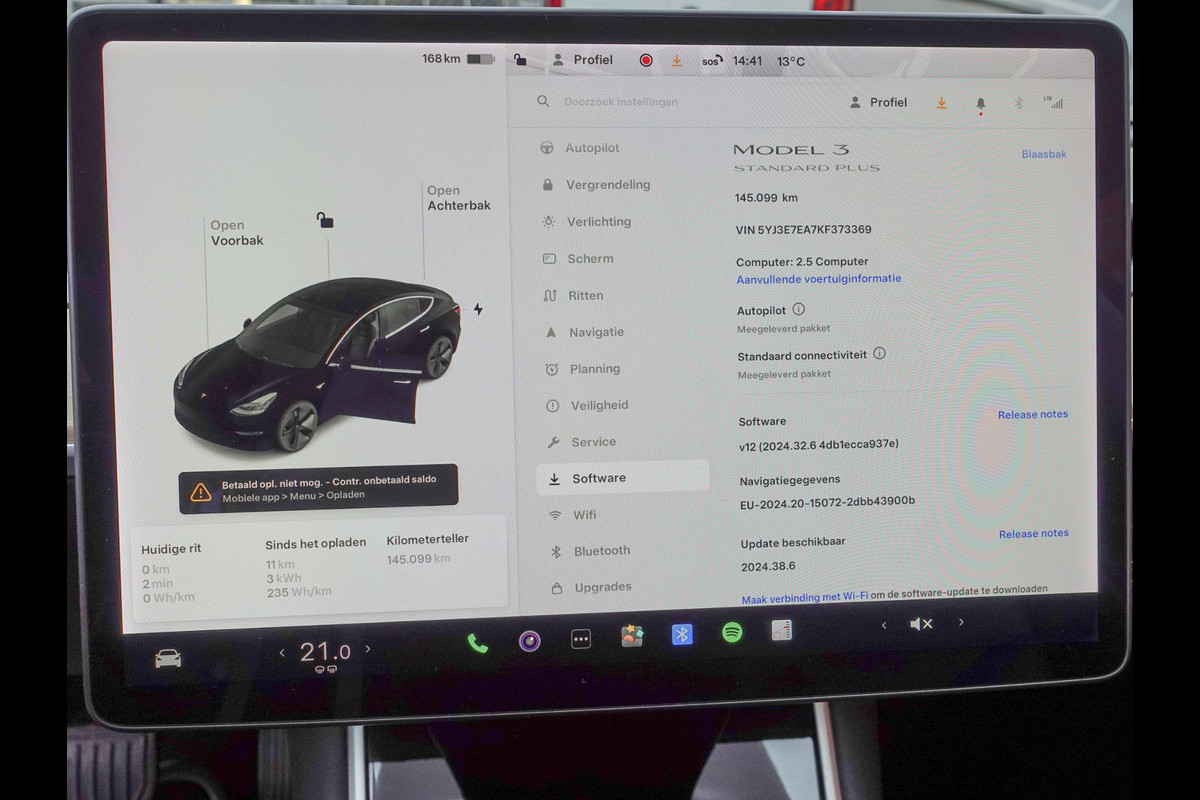This screenshot has width=1200, height=800.
Task: Tap the Bluetooth app icon in dock
Action: (682, 634)
